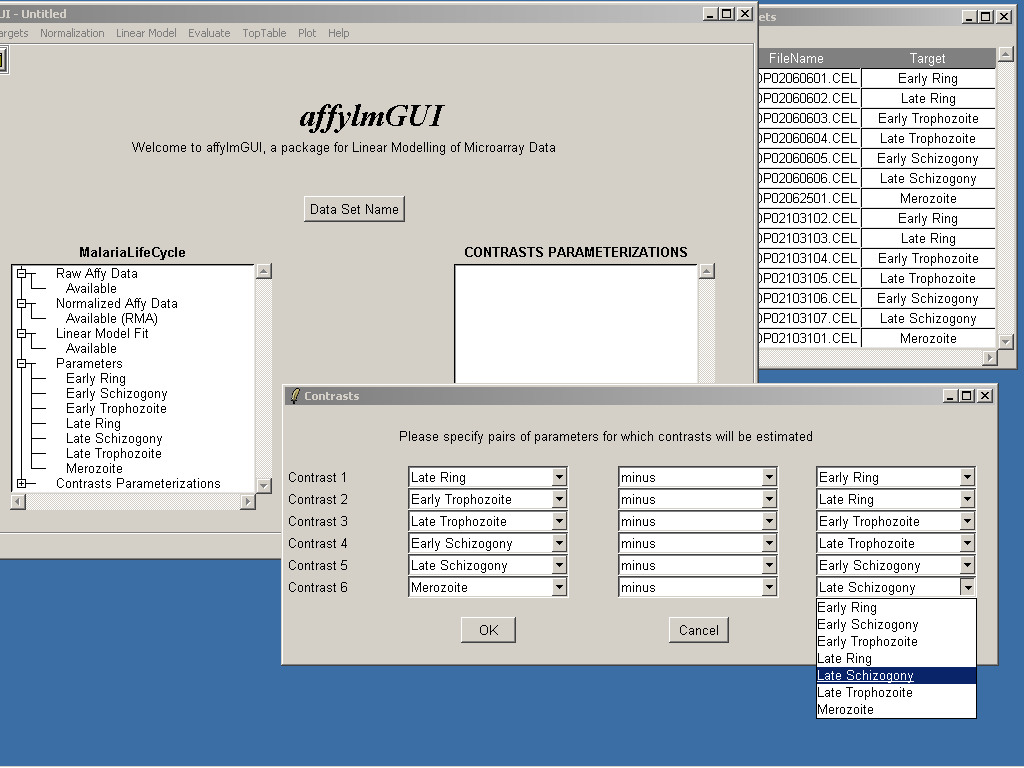The height and width of the screenshot is (768, 1024).
Task: Choose Early Ring in the open dropdown list
Action: (847, 608)
